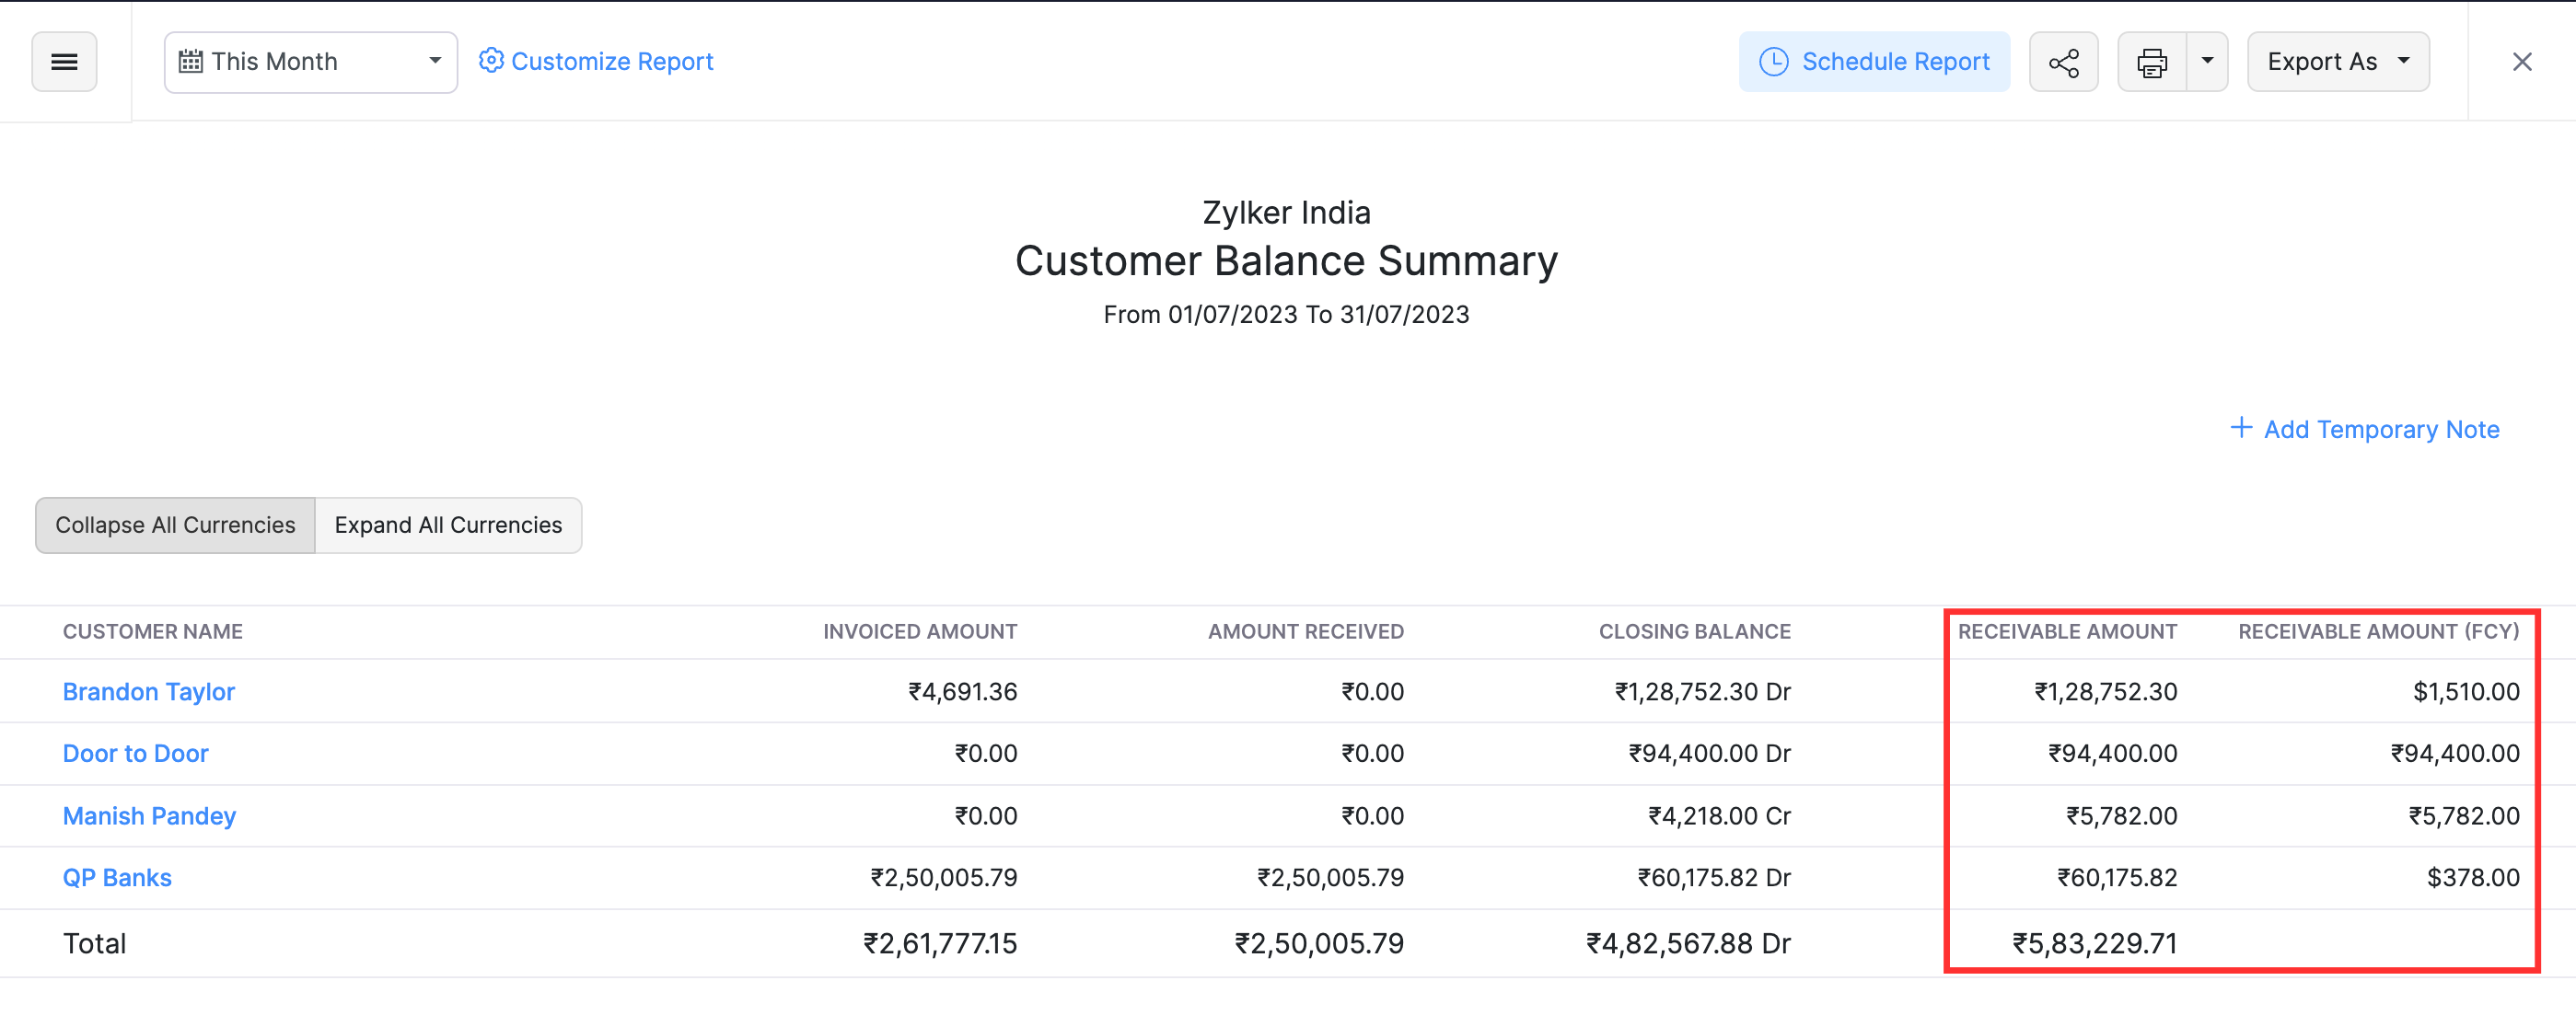Share the report using the share icon
The width and height of the screenshot is (2576, 1027).
2063,61
